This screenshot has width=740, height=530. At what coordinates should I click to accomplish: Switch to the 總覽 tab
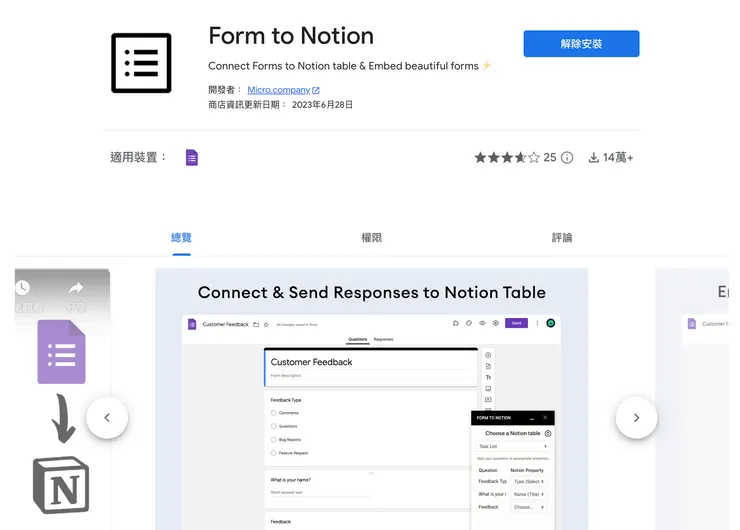point(181,237)
